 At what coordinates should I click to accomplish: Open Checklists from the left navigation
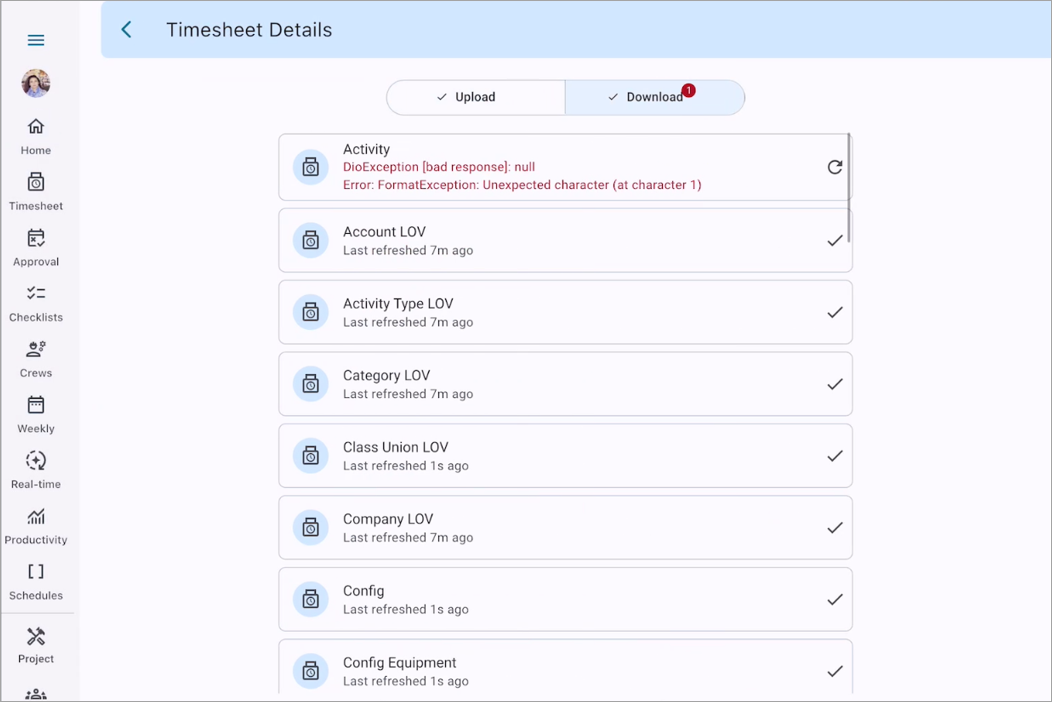36,300
